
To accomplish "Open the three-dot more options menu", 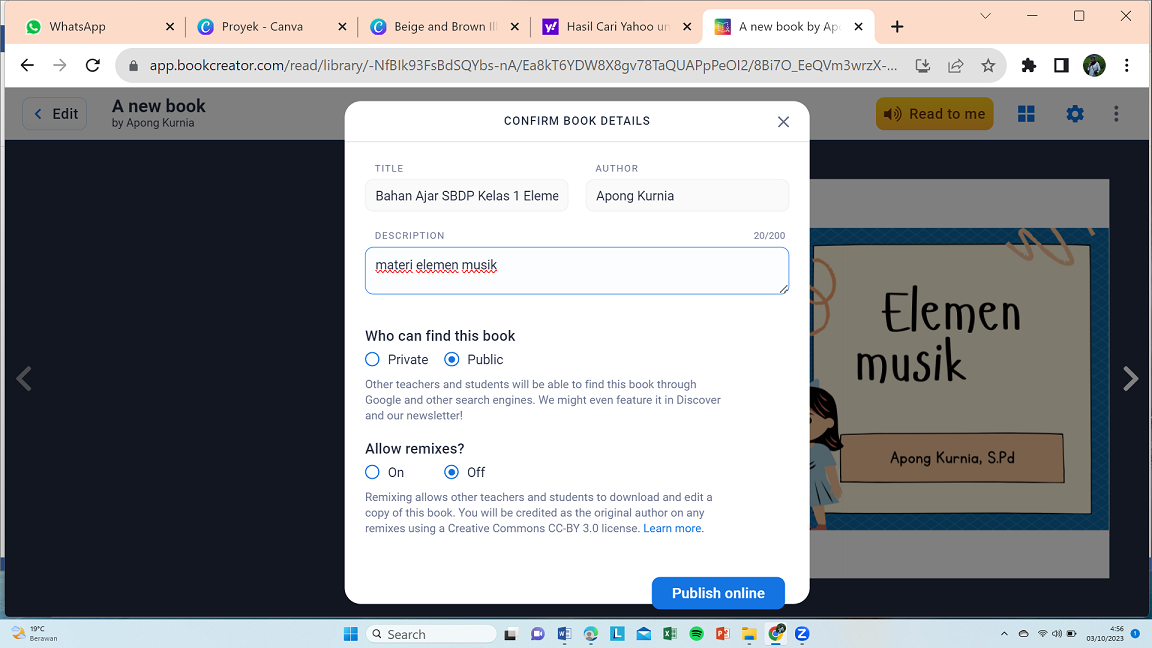I will [x=1116, y=114].
